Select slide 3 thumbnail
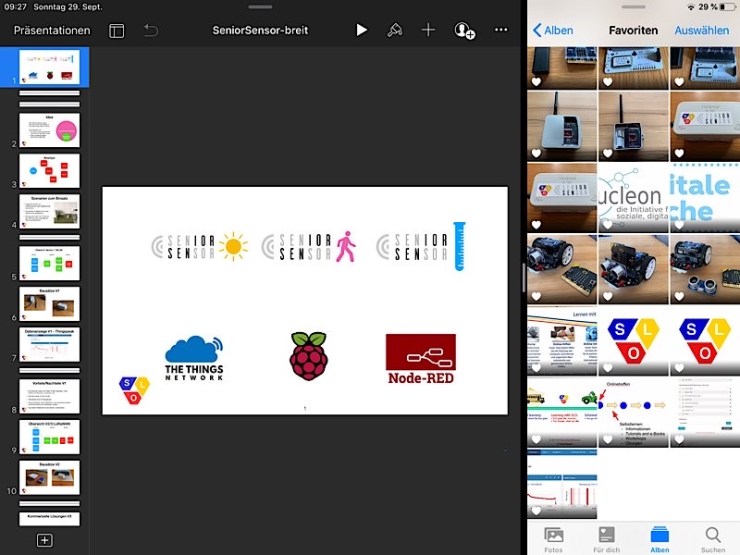Viewport: 740px width, 555px height. pyautogui.click(x=50, y=171)
